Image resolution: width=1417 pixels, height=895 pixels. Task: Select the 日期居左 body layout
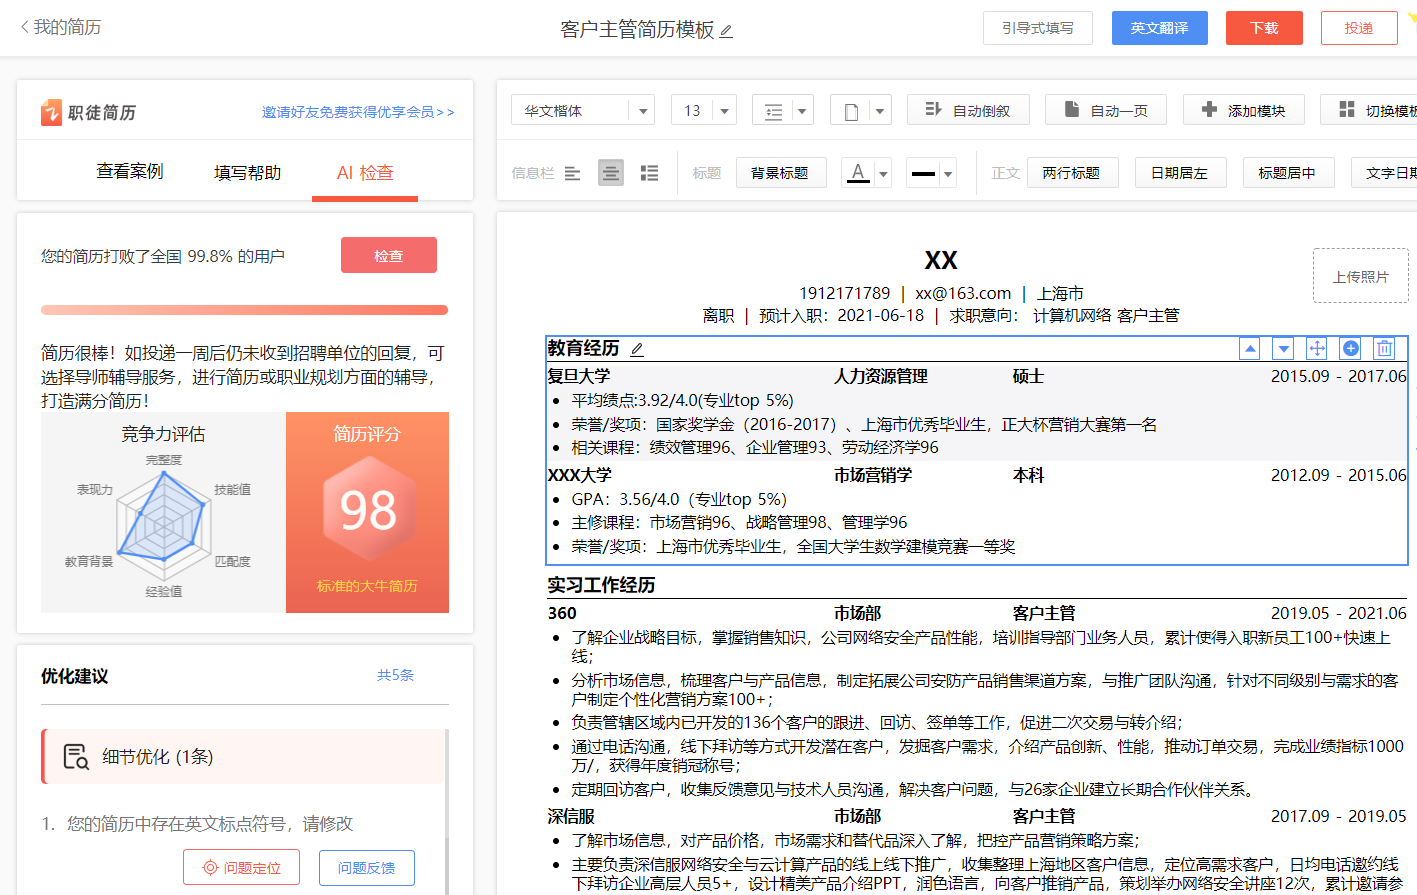click(x=1179, y=173)
